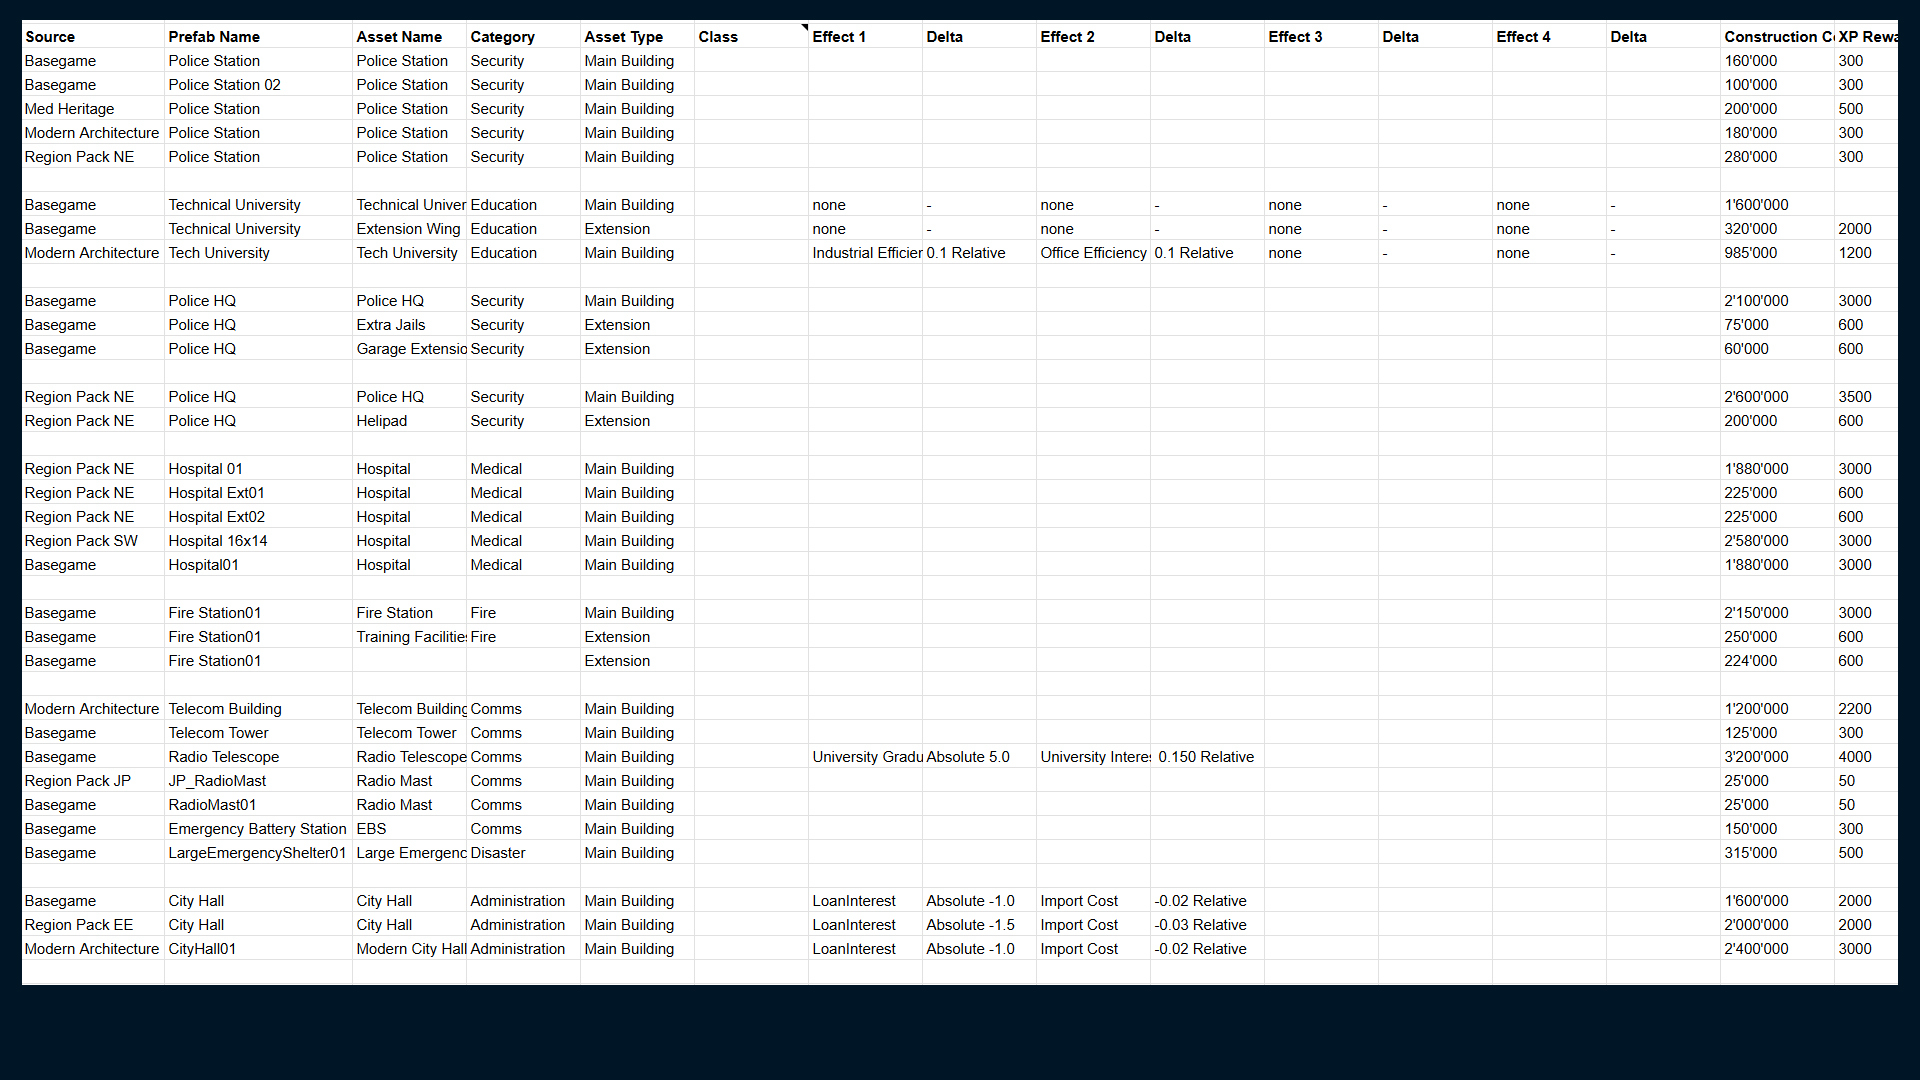Select the Training Facilities asset cell
The width and height of the screenshot is (1920, 1080).
point(410,636)
